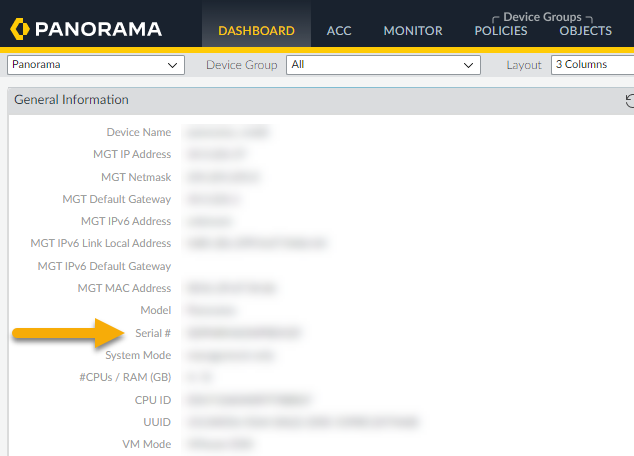Screen dimensions: 634x456
Task: Select the VM Mode label
Action: [146, 444]
